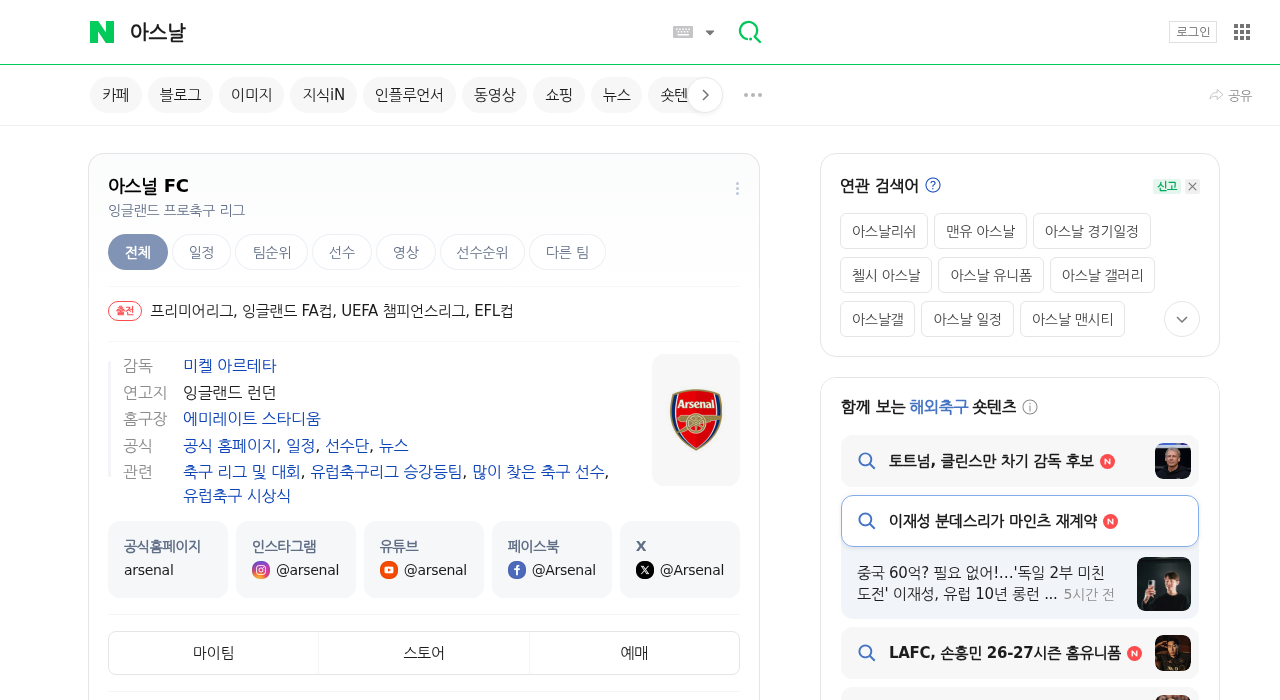Screen dimensions: 1280x700
Task: Open the 미켈 아르테타 link
Action: 229,365
